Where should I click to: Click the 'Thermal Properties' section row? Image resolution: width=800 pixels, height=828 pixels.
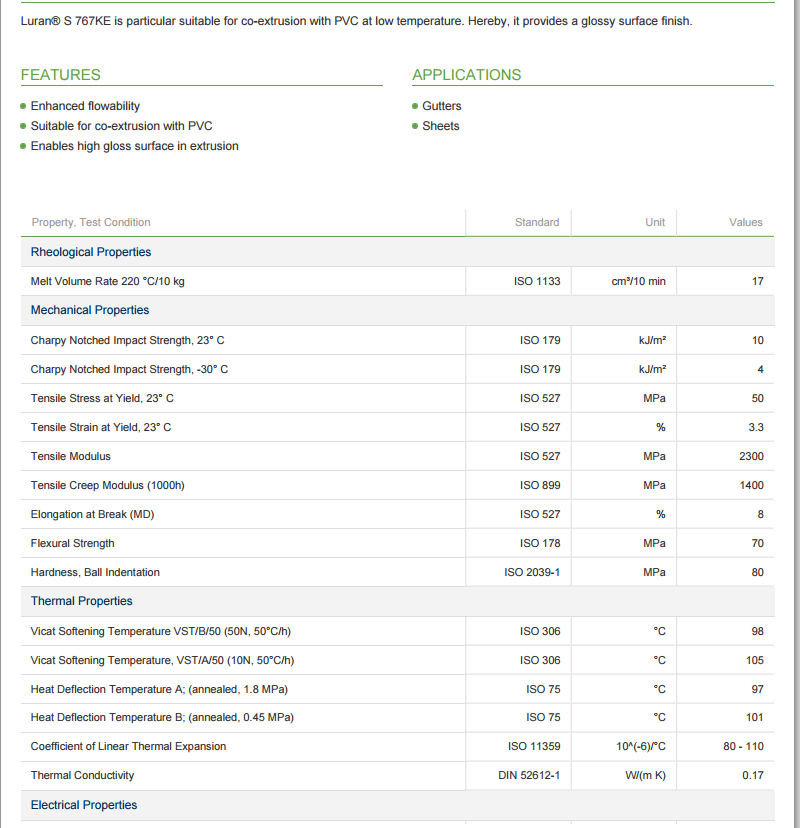pos(398,601)
